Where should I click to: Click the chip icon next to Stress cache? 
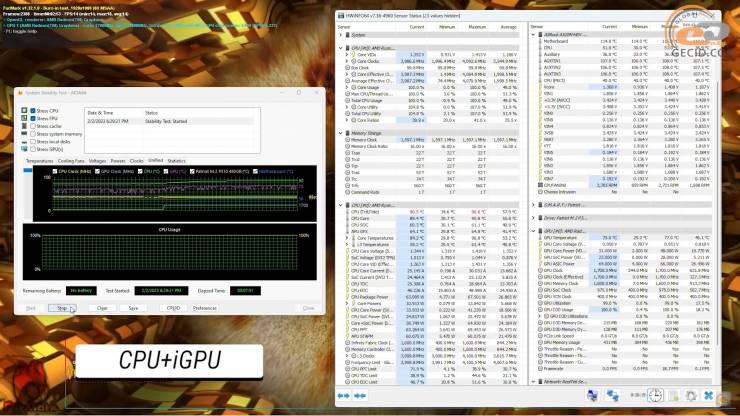tap(24, 126)
